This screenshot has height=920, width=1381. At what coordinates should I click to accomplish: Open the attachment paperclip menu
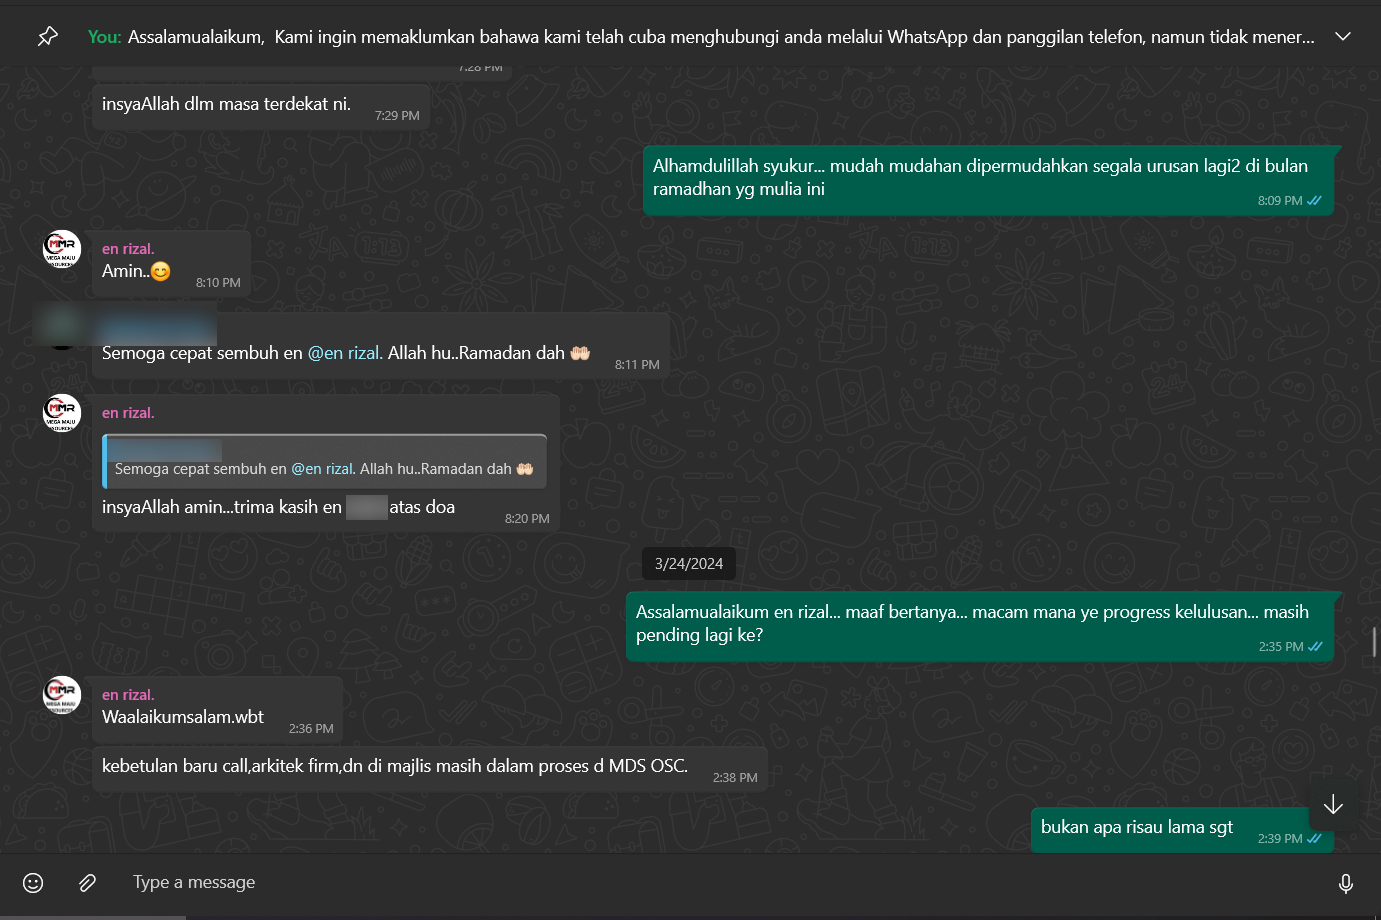click(x=88, y=882)
